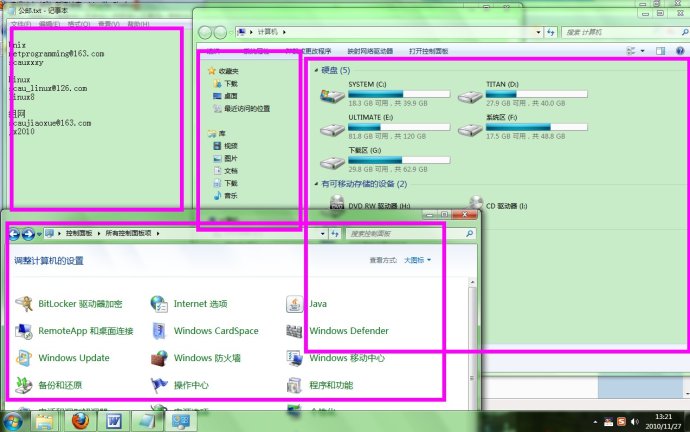Select the 系统区 (F:) drive

click(x=522, y=127)
